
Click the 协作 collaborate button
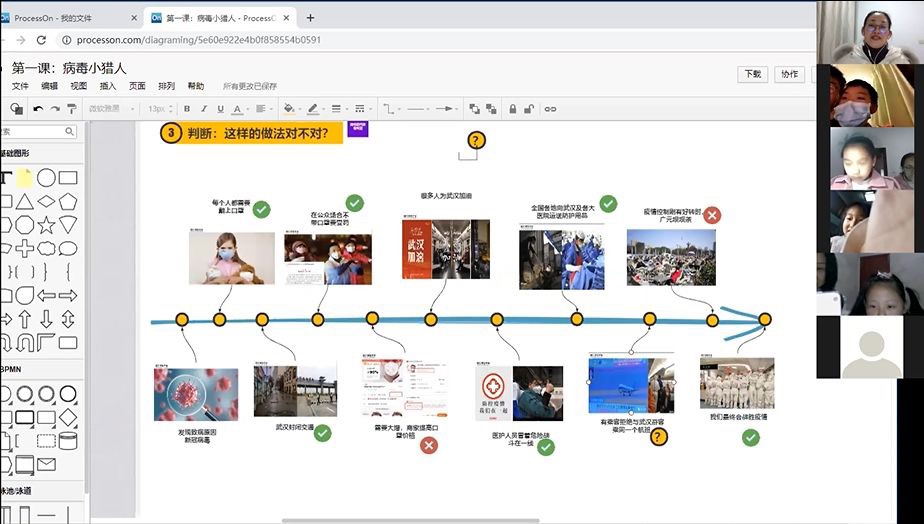pyautogui.click(x=789, y=74)
